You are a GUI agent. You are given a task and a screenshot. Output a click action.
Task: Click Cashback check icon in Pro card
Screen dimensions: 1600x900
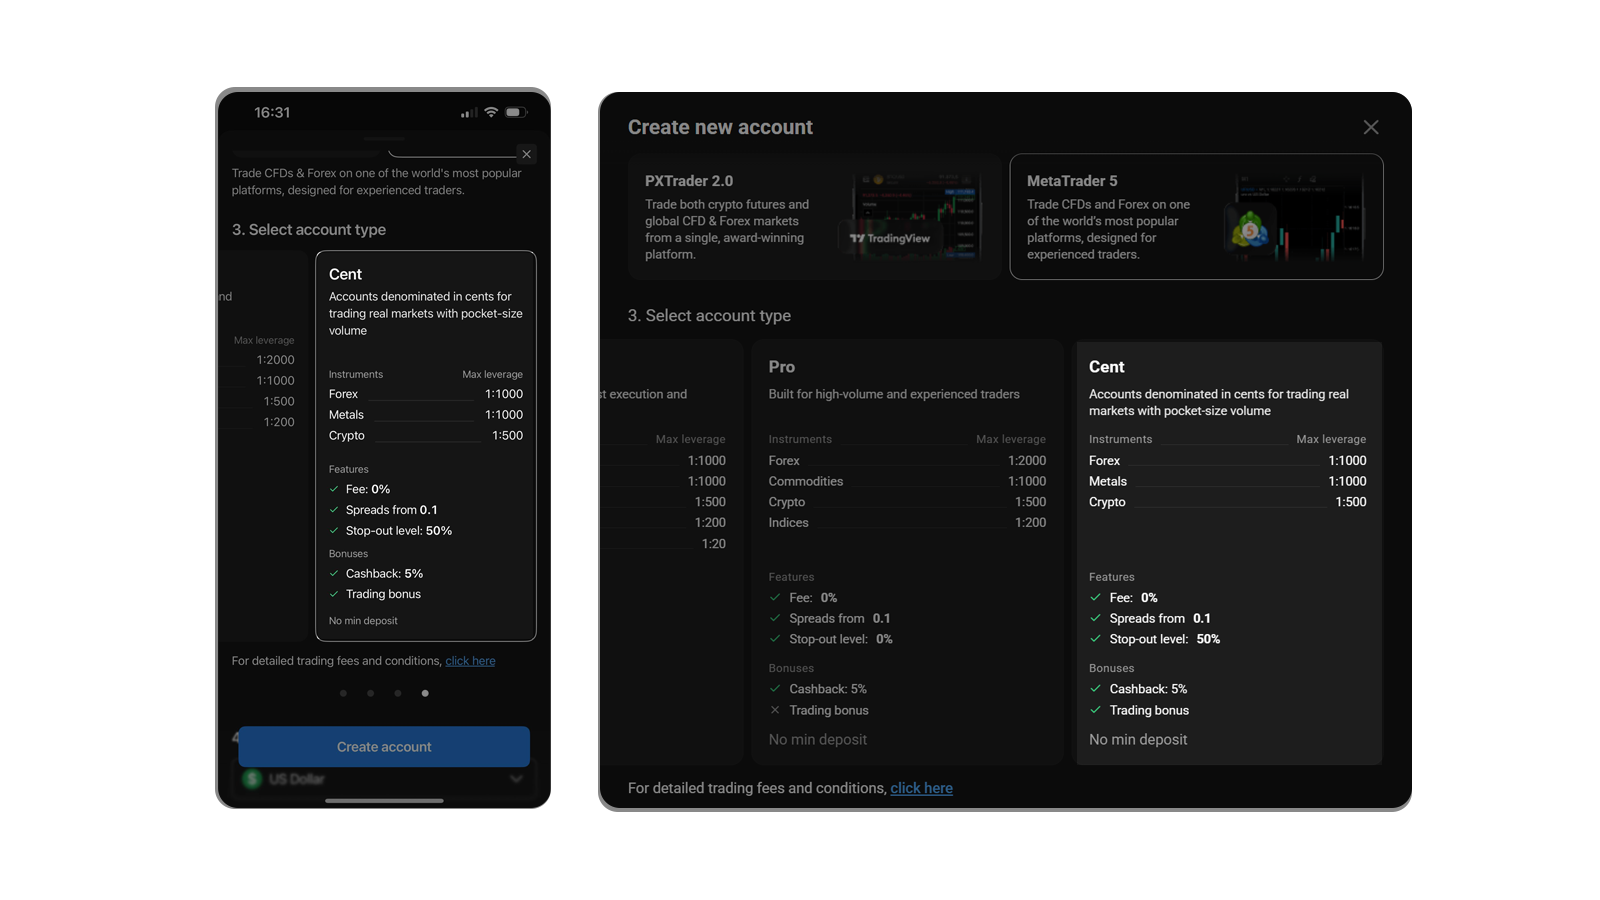click(775, 689)
